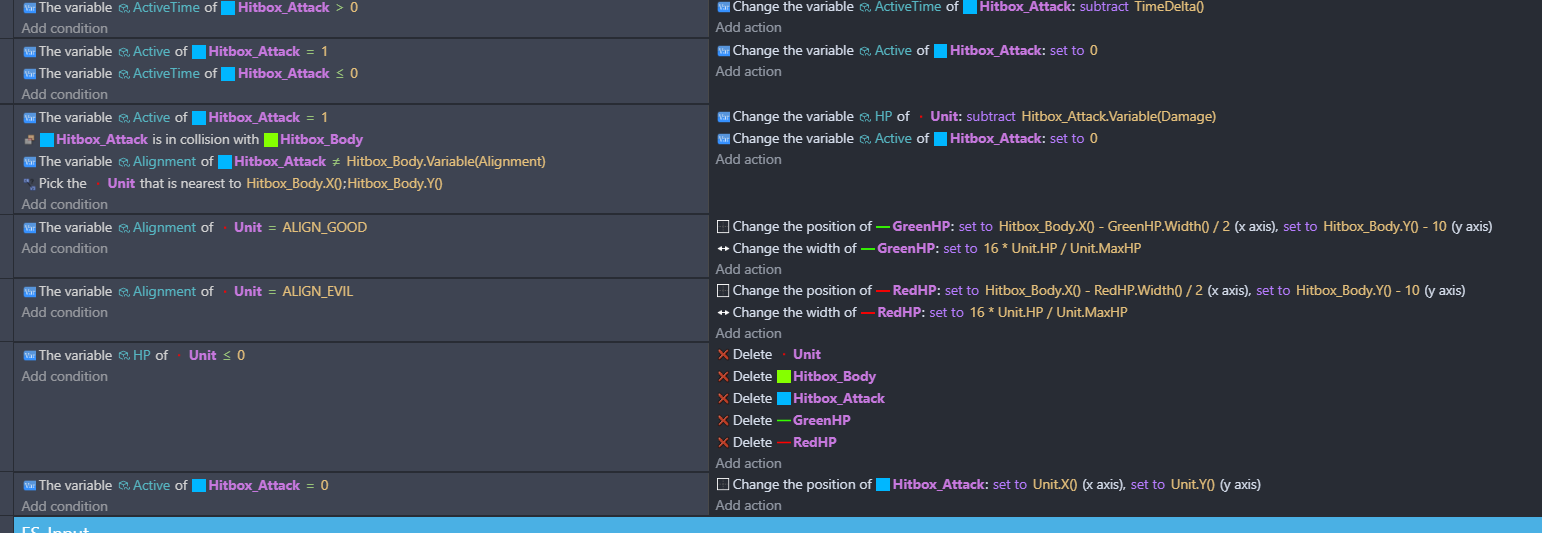The width and height of the screenshot is (1542, 533).
Task: Click Hitbox_Body.X();Hitbox_Body.Y() parameter
Action: click(344, 183)
